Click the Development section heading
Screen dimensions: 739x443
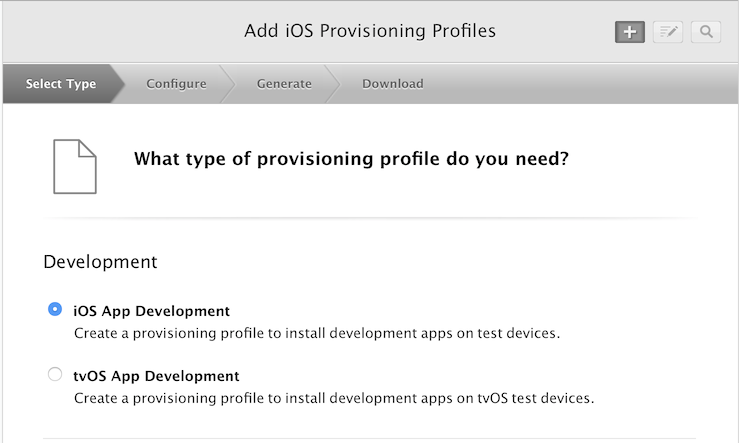[x=100, y=262]
